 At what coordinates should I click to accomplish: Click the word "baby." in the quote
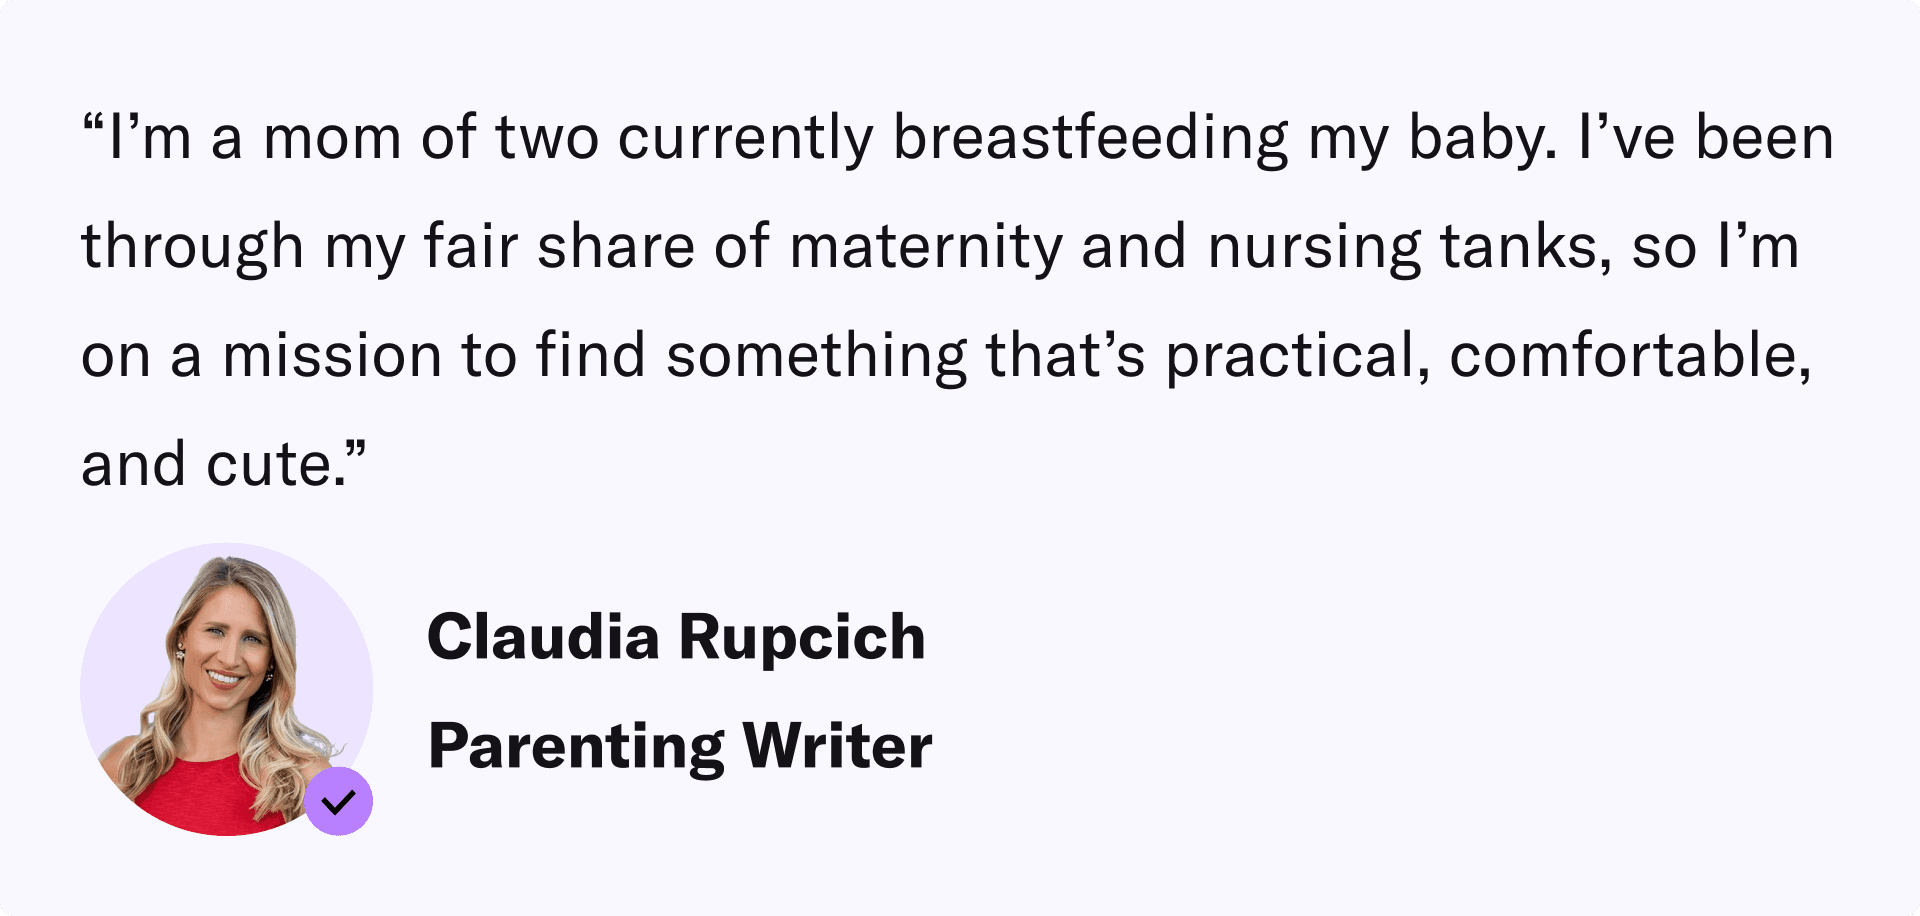click(1482, 138)
